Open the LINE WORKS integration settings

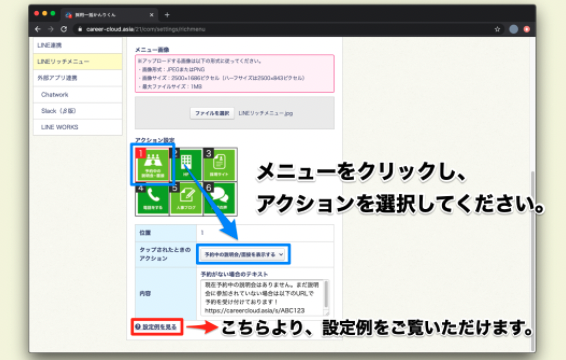78,127
